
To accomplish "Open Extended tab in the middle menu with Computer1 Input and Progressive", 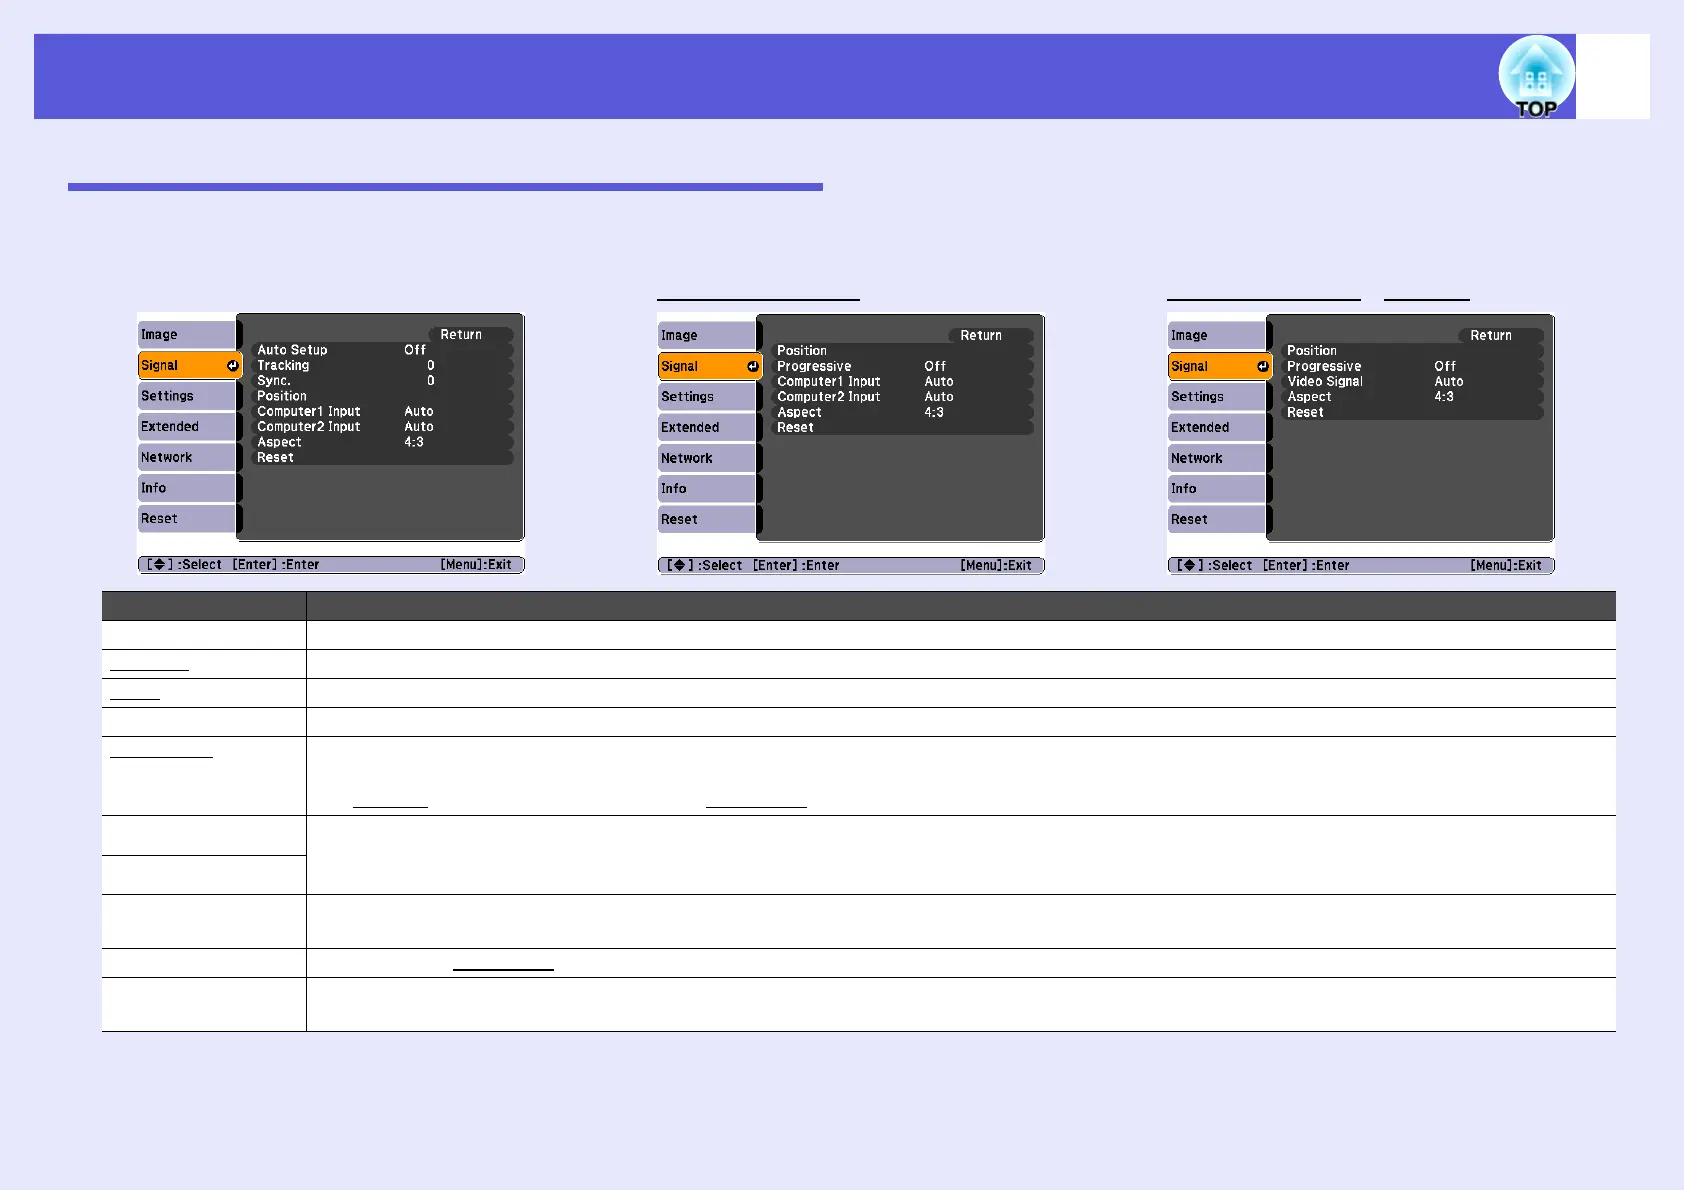I will (707, 428).
